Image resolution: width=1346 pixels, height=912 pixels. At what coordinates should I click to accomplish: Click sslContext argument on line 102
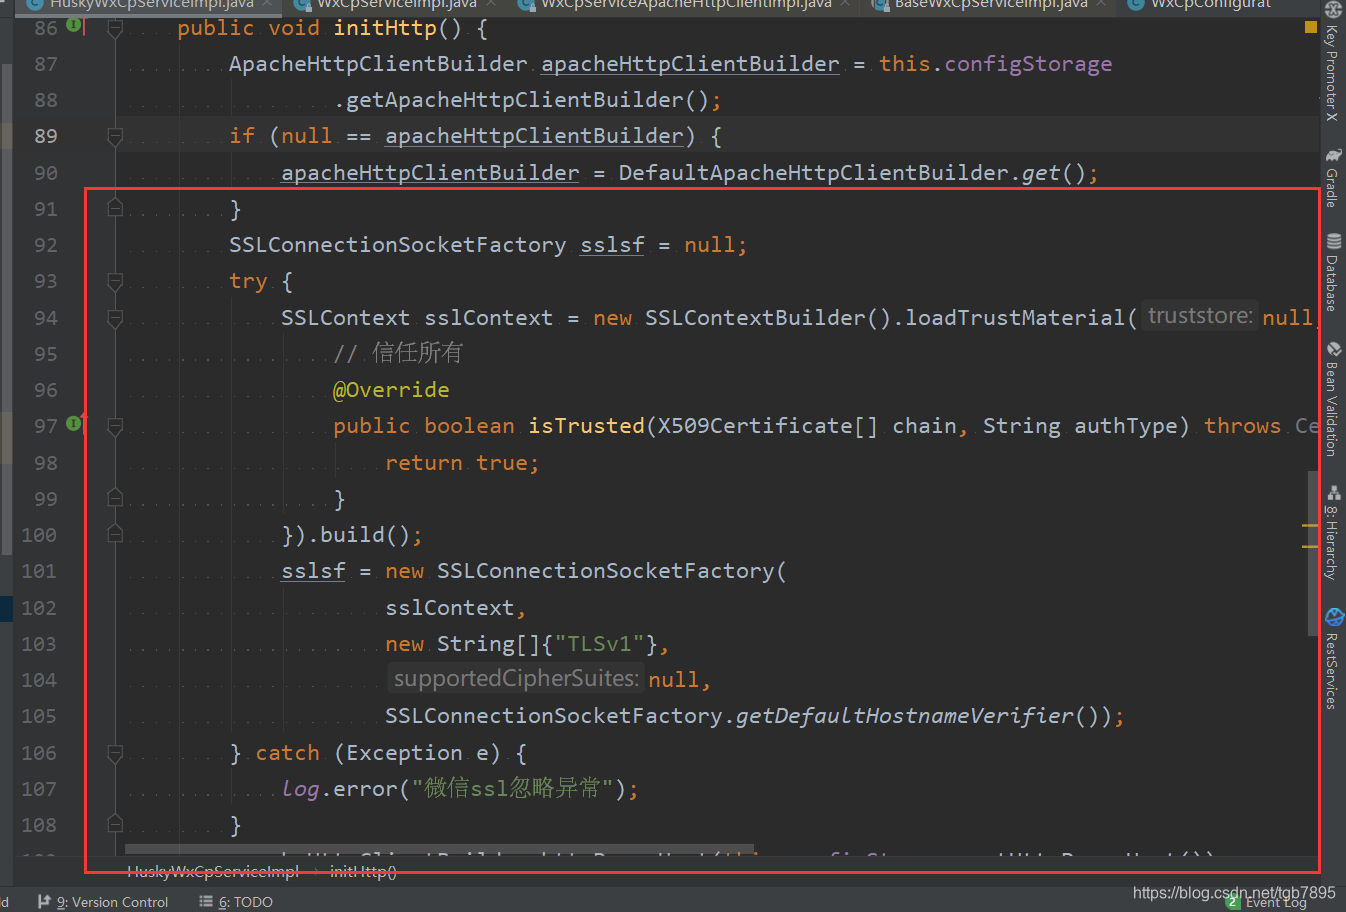[x=449, y=608]
